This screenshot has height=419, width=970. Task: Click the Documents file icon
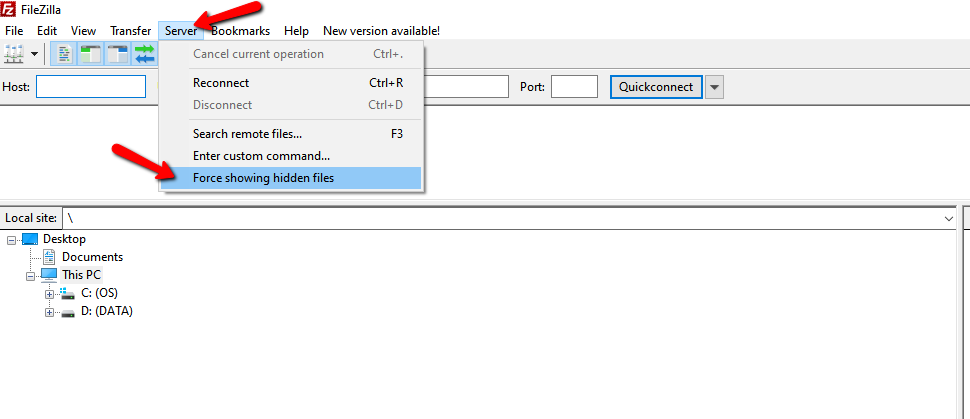click(49, 257)
